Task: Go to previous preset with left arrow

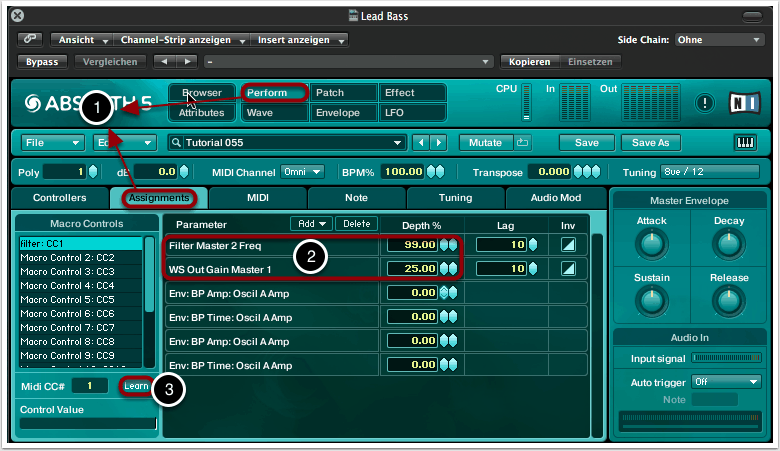Action: 421,143
